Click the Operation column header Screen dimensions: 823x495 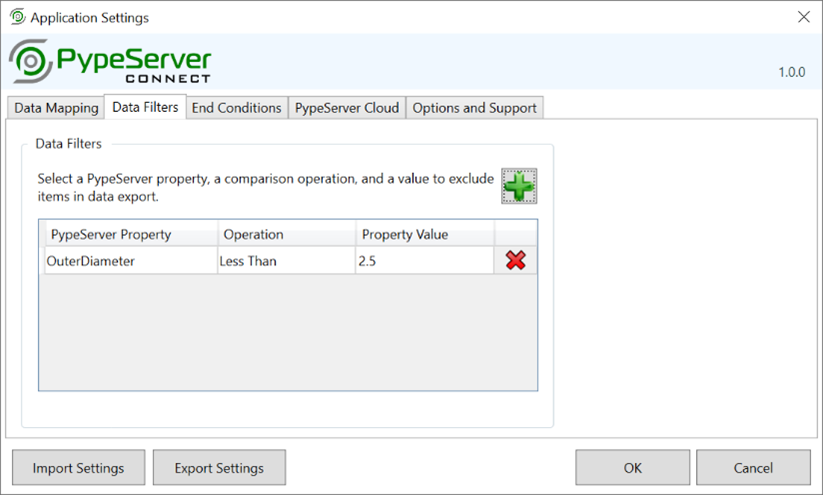[x=287, y=234]
